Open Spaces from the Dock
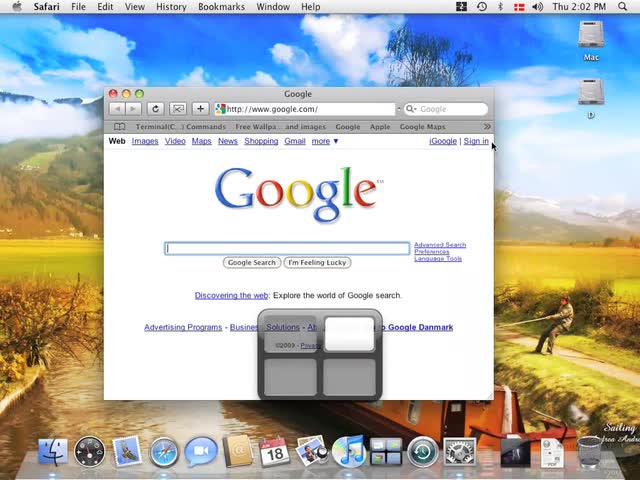Screen dimensions: 640x480 tap(386, 451)
